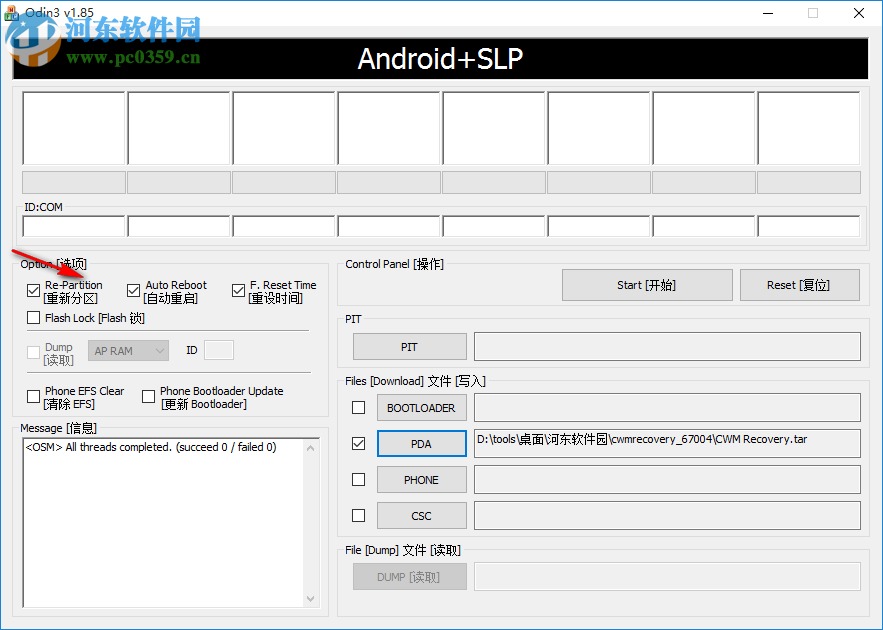
Task: Click the CSC file button
Action: 421,515
